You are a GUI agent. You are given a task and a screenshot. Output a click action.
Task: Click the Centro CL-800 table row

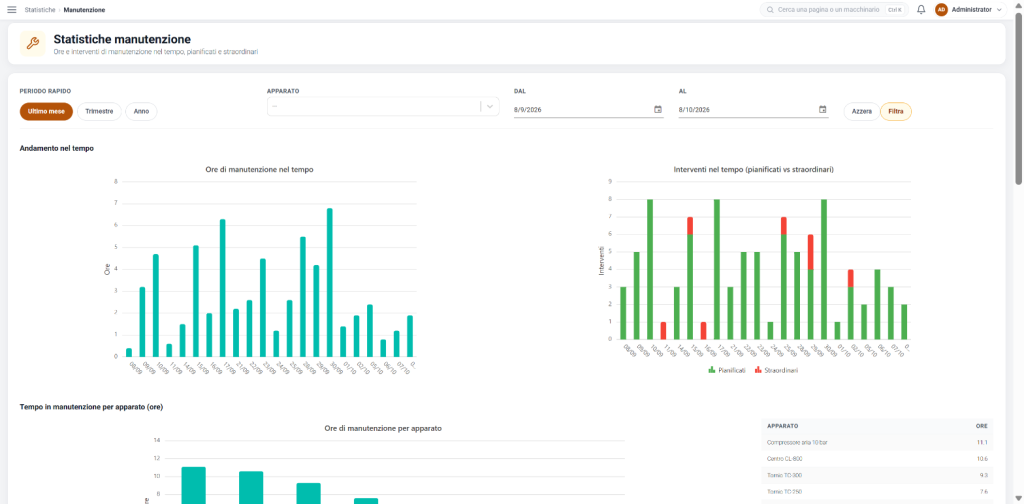[x=877, y=459]
